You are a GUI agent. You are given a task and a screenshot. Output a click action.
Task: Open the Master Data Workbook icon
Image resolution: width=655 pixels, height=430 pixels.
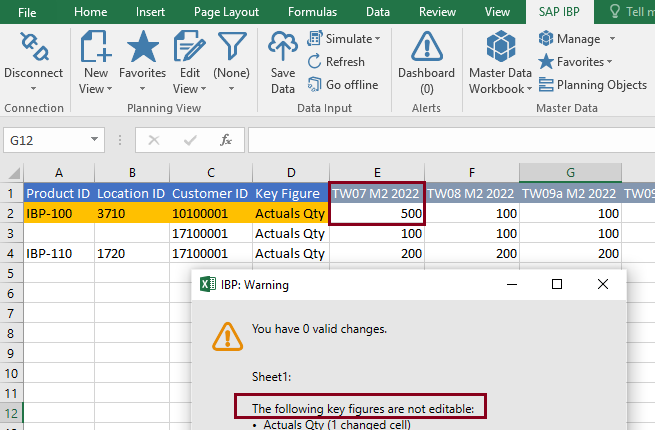[500, 46]
